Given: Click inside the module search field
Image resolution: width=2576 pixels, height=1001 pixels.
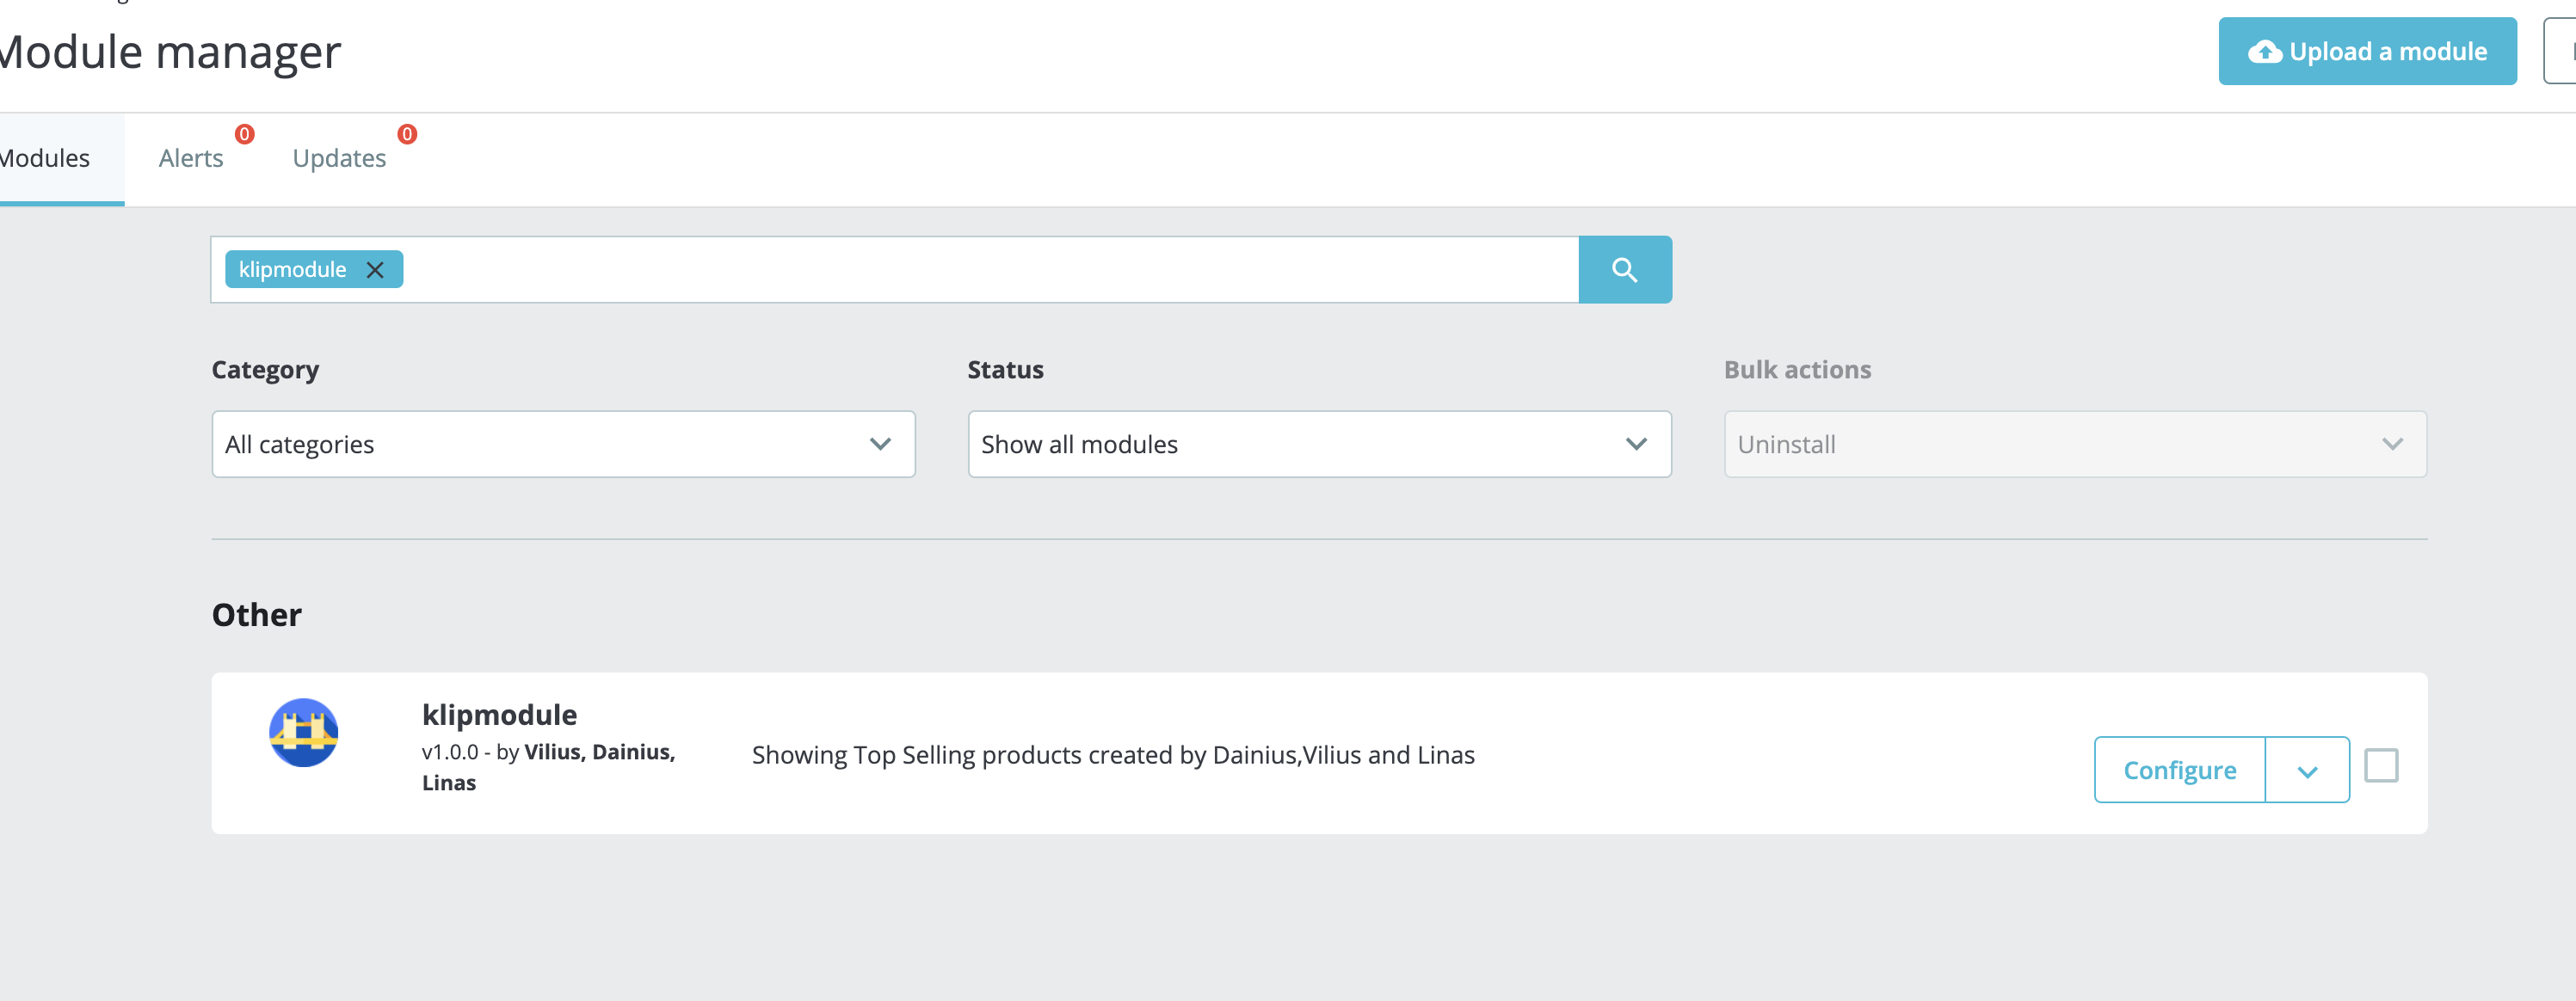Looking at the screenshot, I should click(x=990, y=270).
